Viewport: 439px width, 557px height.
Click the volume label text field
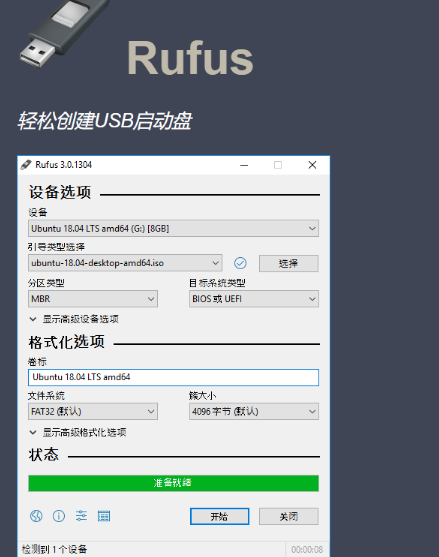(x=173, y=377)
